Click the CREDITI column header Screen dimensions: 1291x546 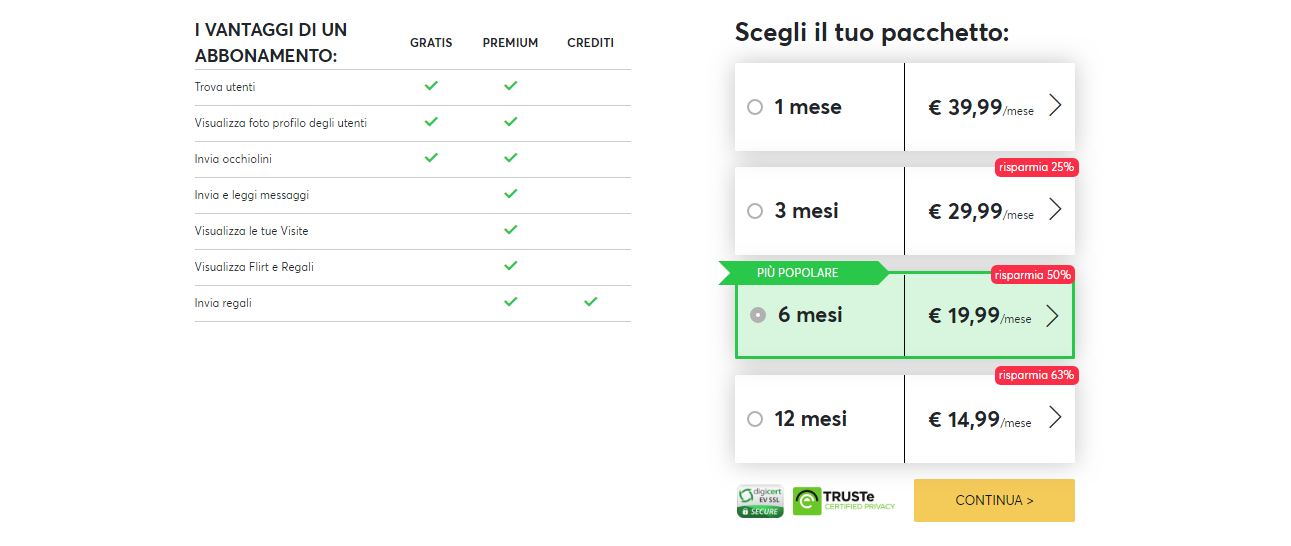[590, 43]
